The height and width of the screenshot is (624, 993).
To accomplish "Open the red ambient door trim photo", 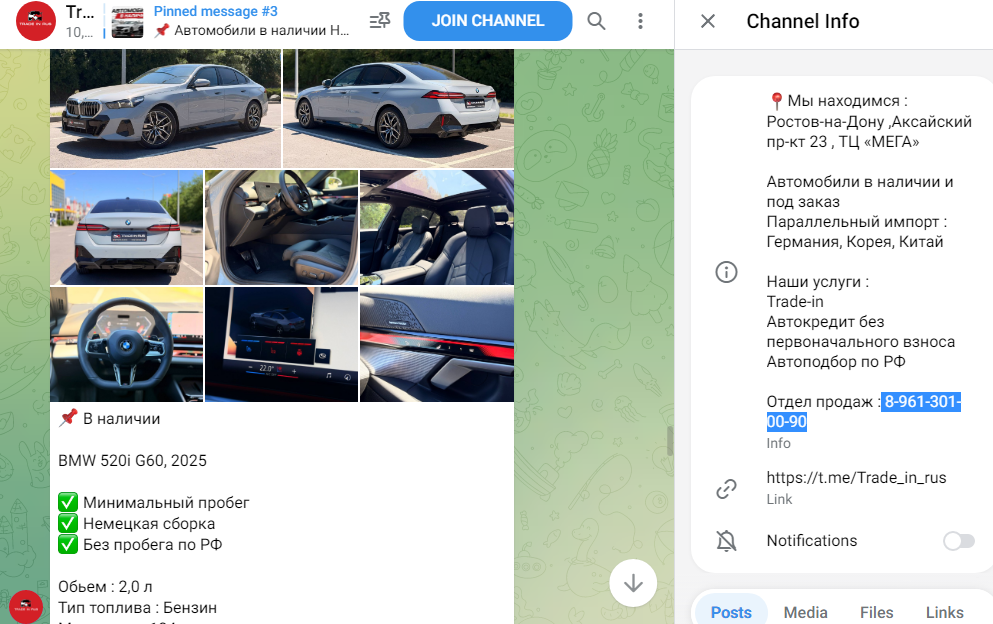I will coord(437,345).
